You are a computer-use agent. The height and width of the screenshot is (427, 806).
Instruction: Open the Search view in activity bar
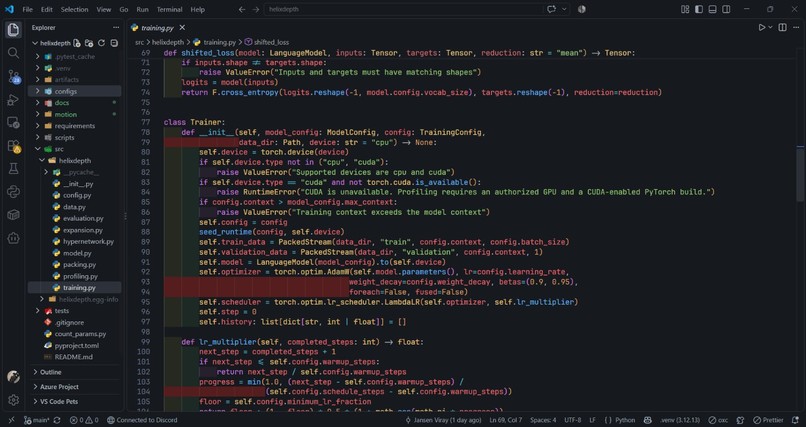click(x=13, y=53)
